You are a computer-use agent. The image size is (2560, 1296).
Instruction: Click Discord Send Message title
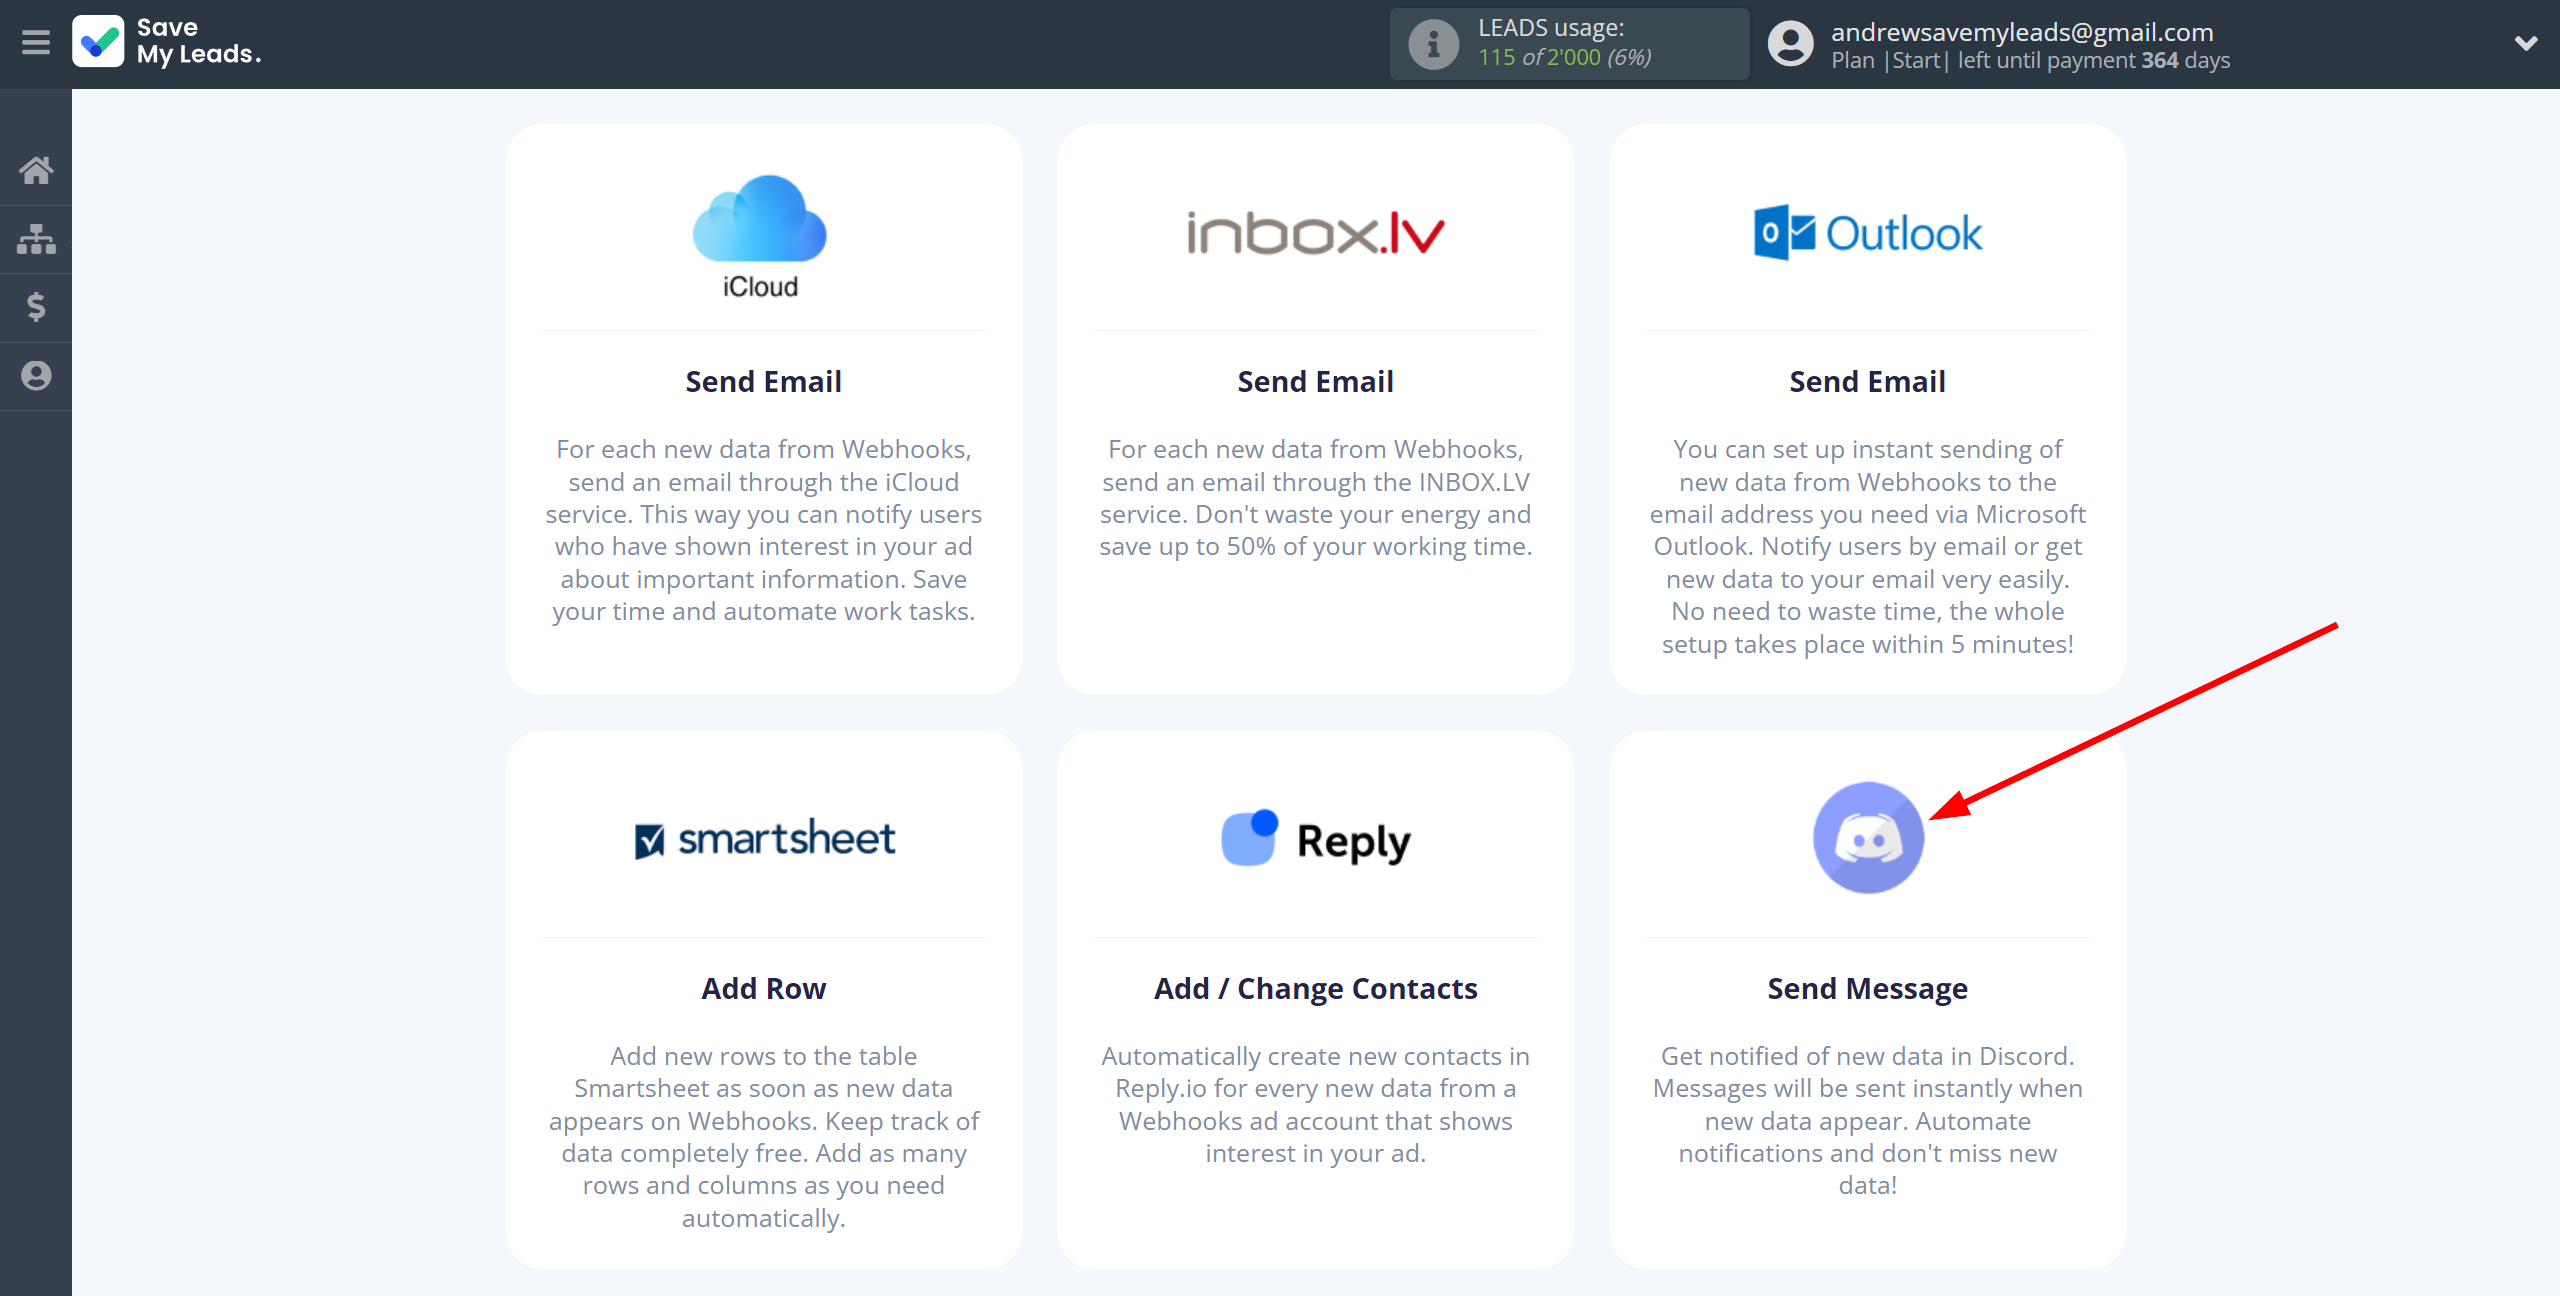pyautogui.click(x=1867, y=989)
